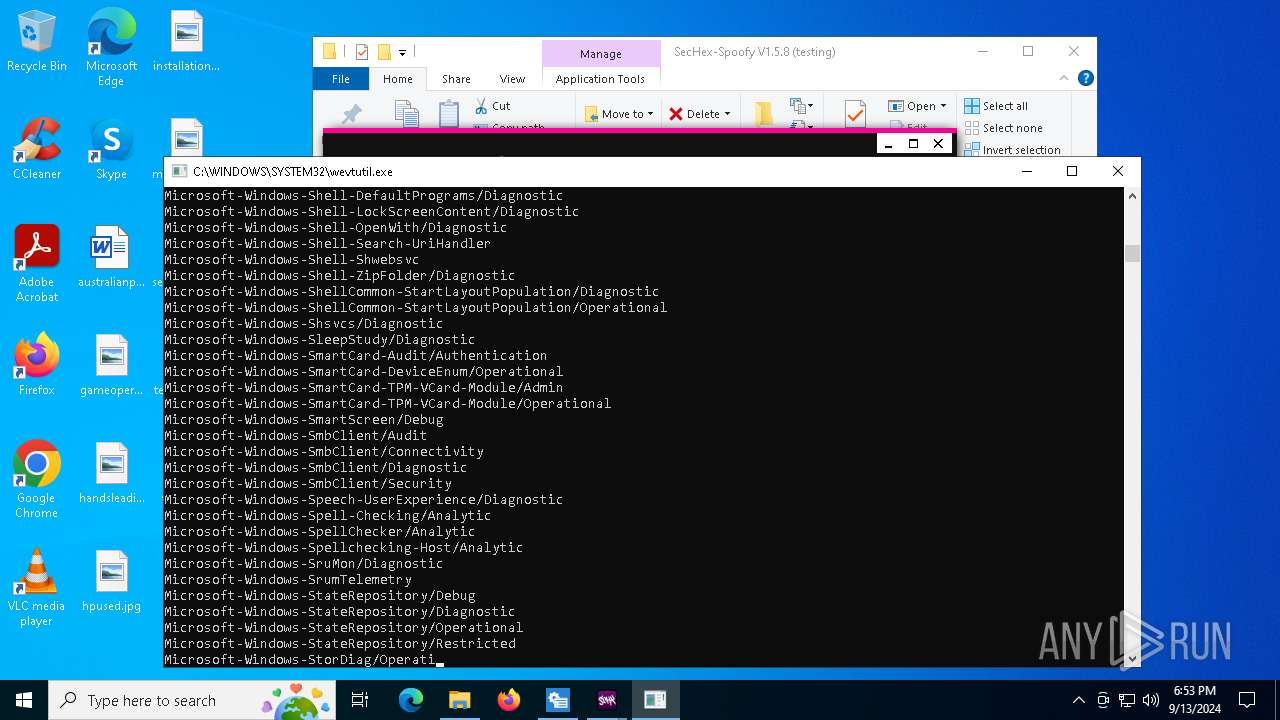1280x720 pixels.
Task: Click the taskbar clock showing 6:53 PM
Action: (x=1194, y=700)
